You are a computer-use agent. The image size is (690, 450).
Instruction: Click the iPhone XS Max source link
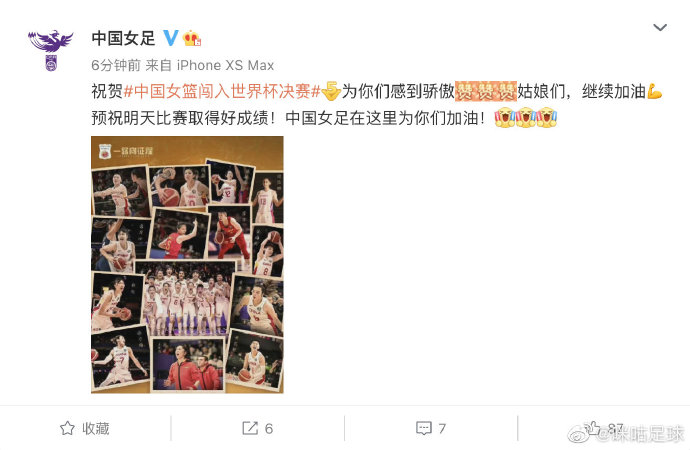point(225,66)
